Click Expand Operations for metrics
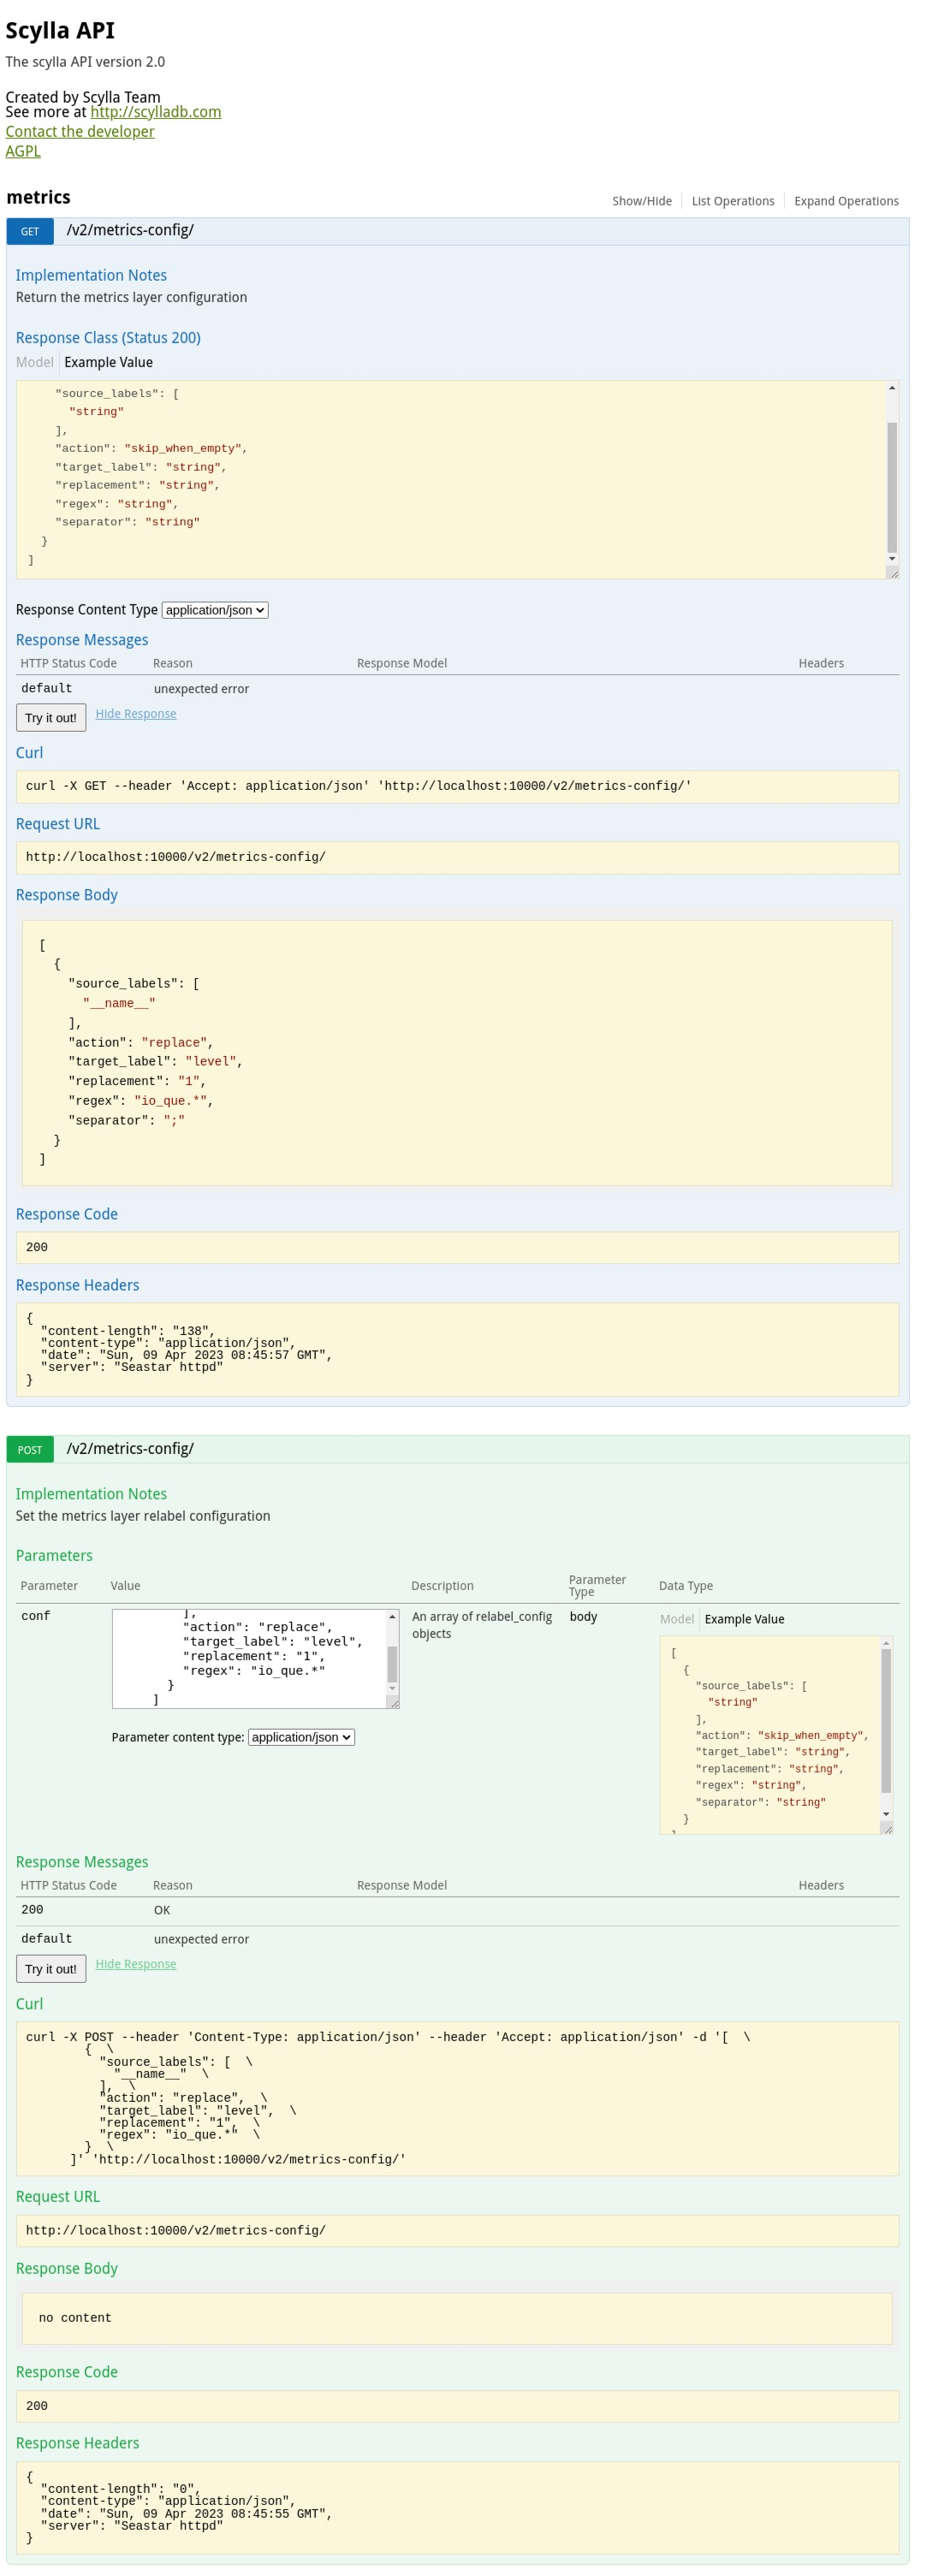 pos(846,201)
